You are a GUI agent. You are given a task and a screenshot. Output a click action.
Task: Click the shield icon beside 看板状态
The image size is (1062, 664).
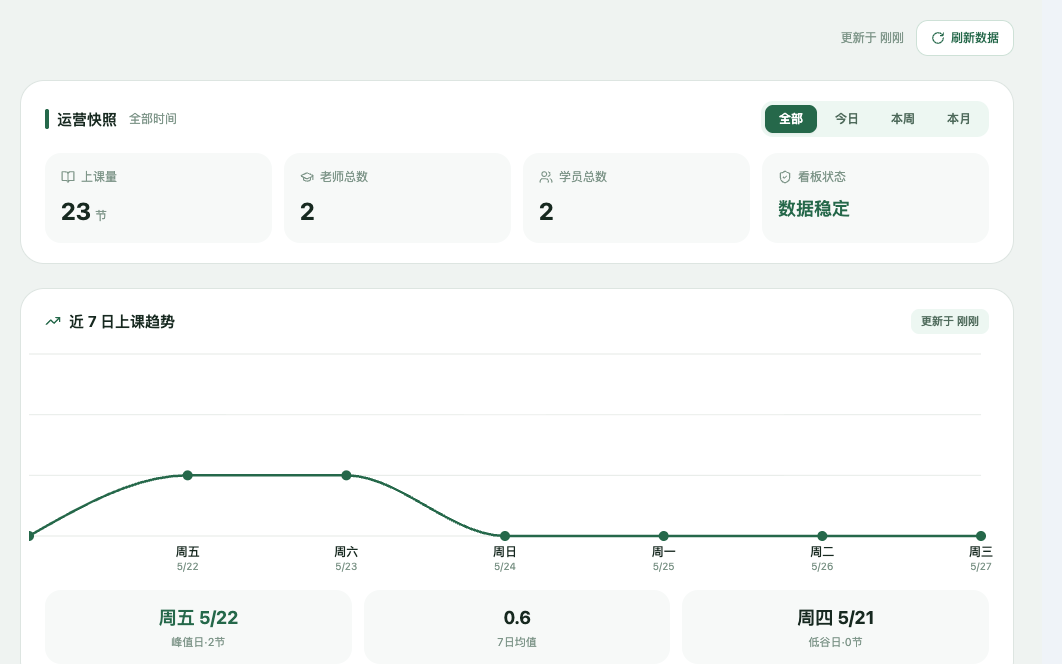[785, 177]
